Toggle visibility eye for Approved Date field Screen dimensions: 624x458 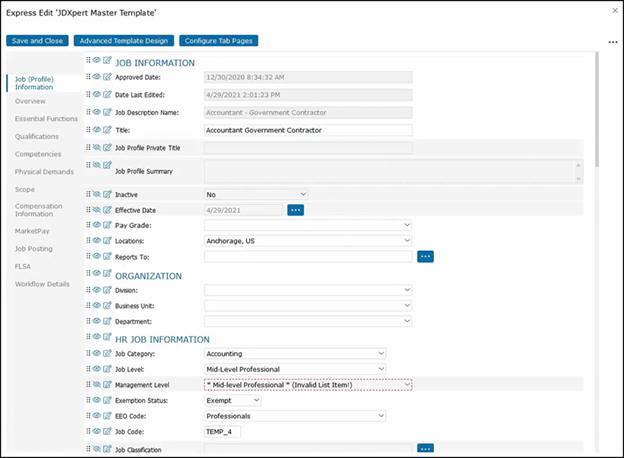[98, 76]
